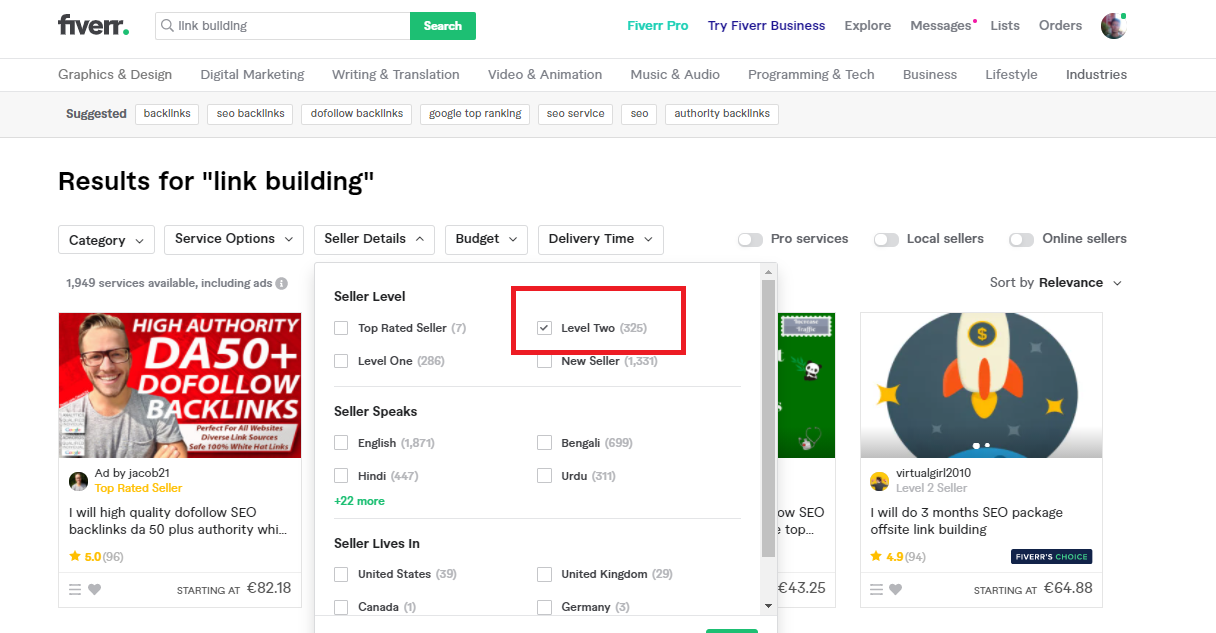
Task: Toggle Local sellers switch
Action: (x=886, y=239)
